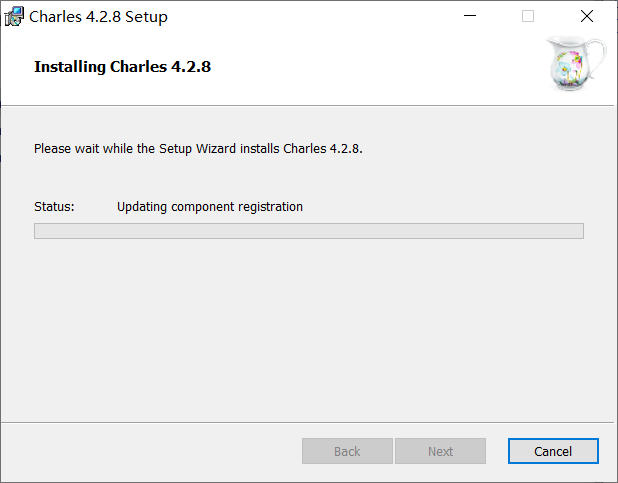Click the disabled Next button
Image resolution: width=618 pixels, height=483 pixels.
coord(440,451)
